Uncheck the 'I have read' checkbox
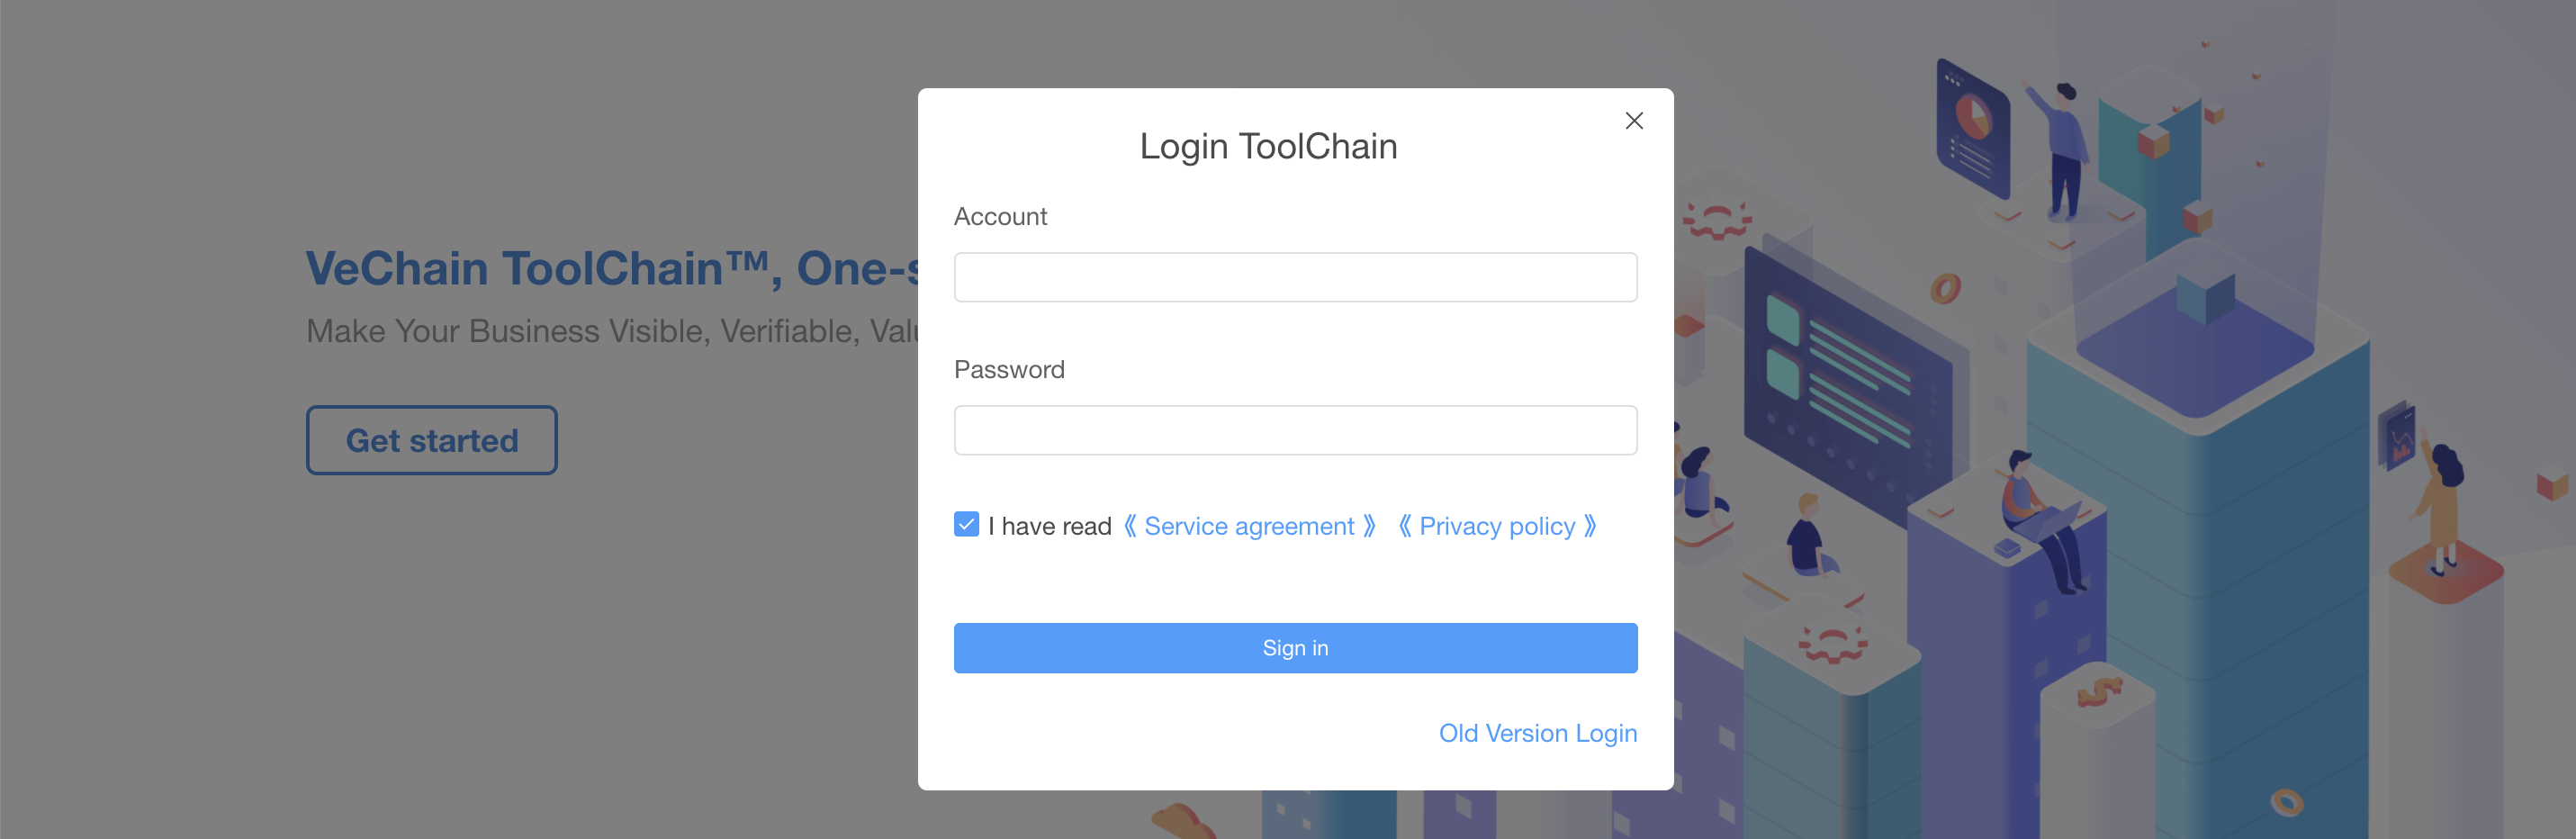This screenshot has height=839, width=2576. click(966, 524)
